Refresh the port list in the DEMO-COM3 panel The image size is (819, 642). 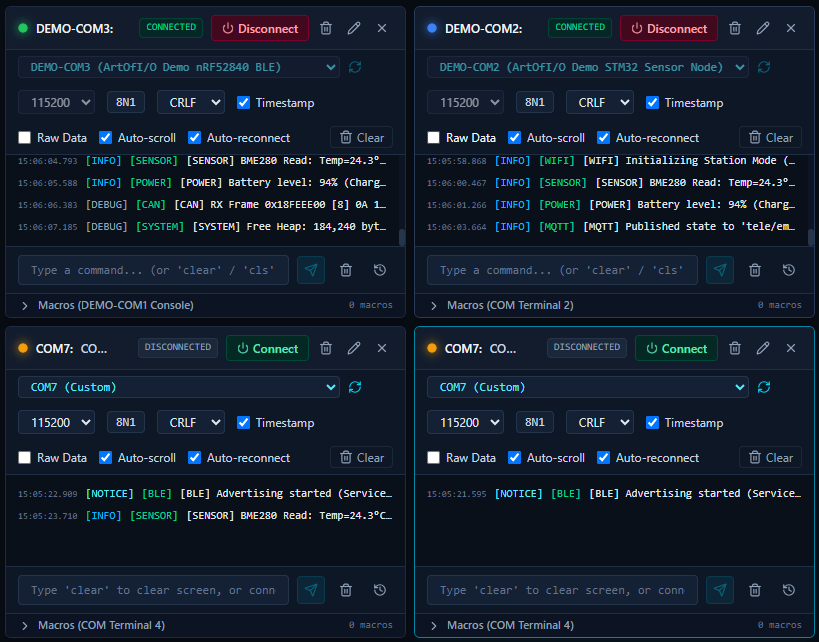pos(355,67)
